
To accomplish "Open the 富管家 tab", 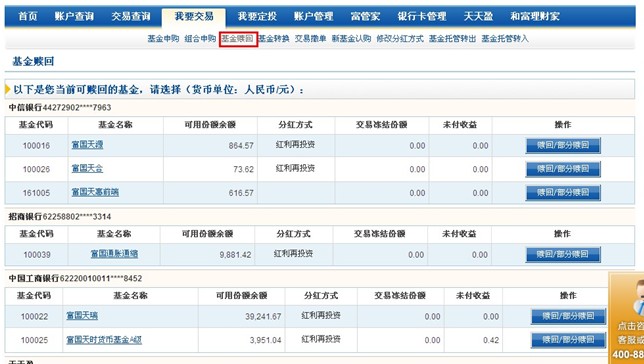I will [x=365, y=16].
